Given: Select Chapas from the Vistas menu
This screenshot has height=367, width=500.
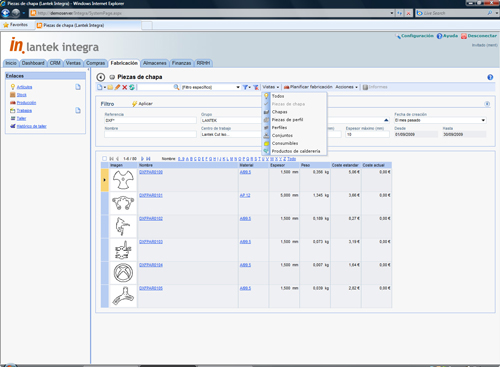Looking at the screenshot, I should [x=279, y=112].
